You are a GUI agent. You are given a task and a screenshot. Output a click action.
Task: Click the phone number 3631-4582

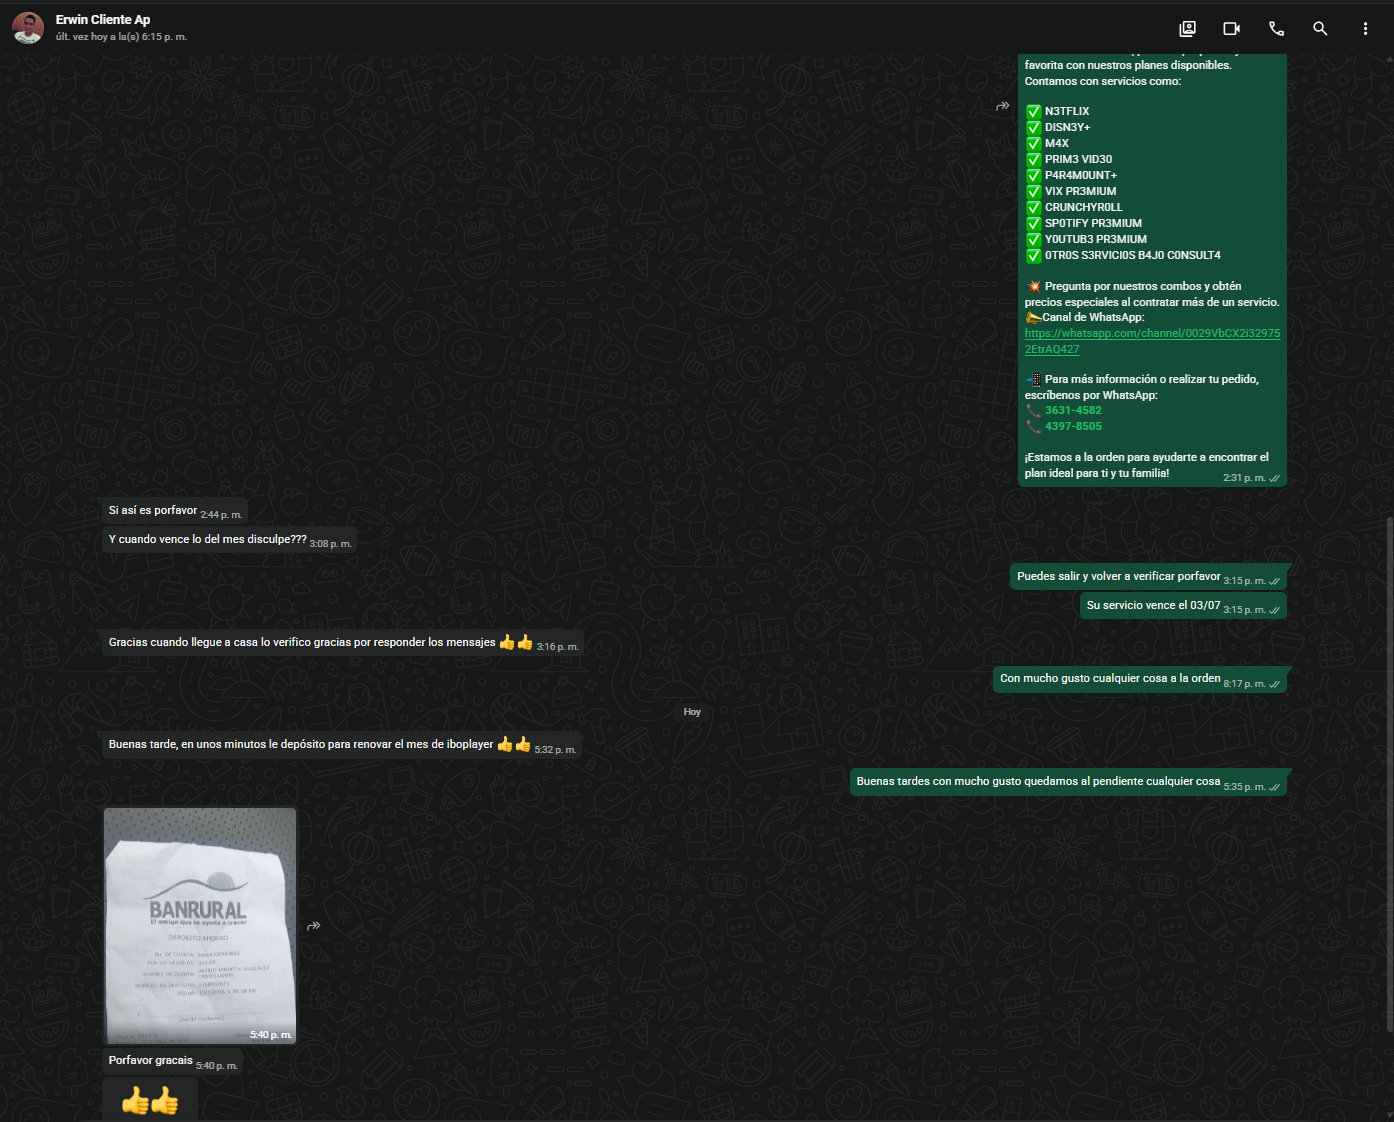point(1073,410)
